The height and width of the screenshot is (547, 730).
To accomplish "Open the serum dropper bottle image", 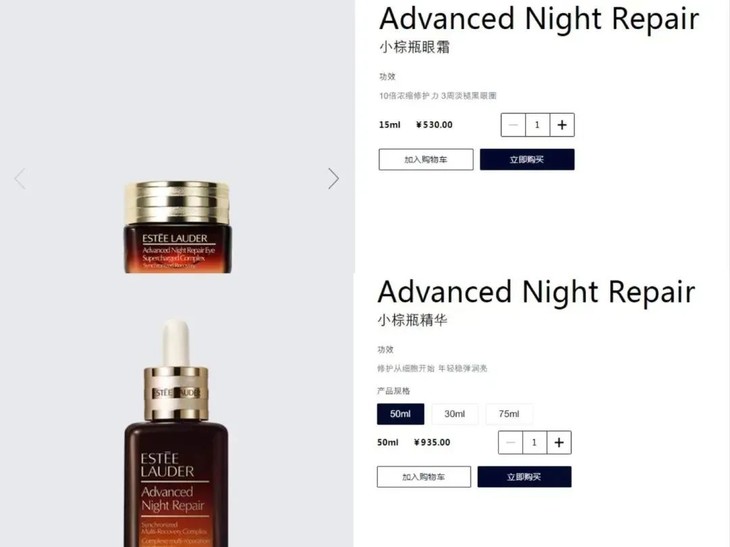I will coord(176,433).
